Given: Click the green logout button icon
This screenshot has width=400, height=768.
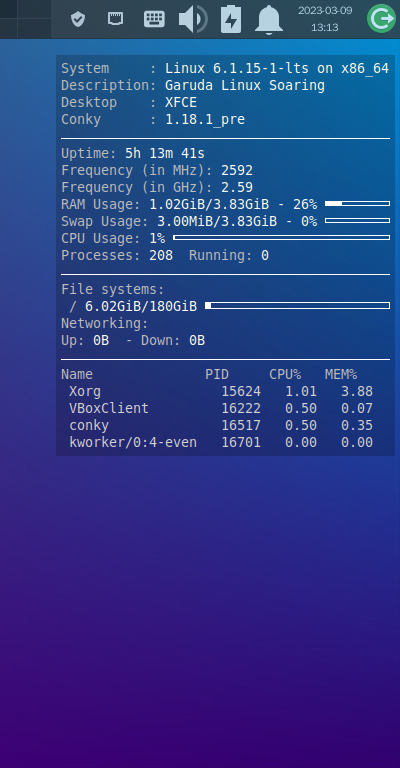Looking at the screenshot, I should (381, 19).
